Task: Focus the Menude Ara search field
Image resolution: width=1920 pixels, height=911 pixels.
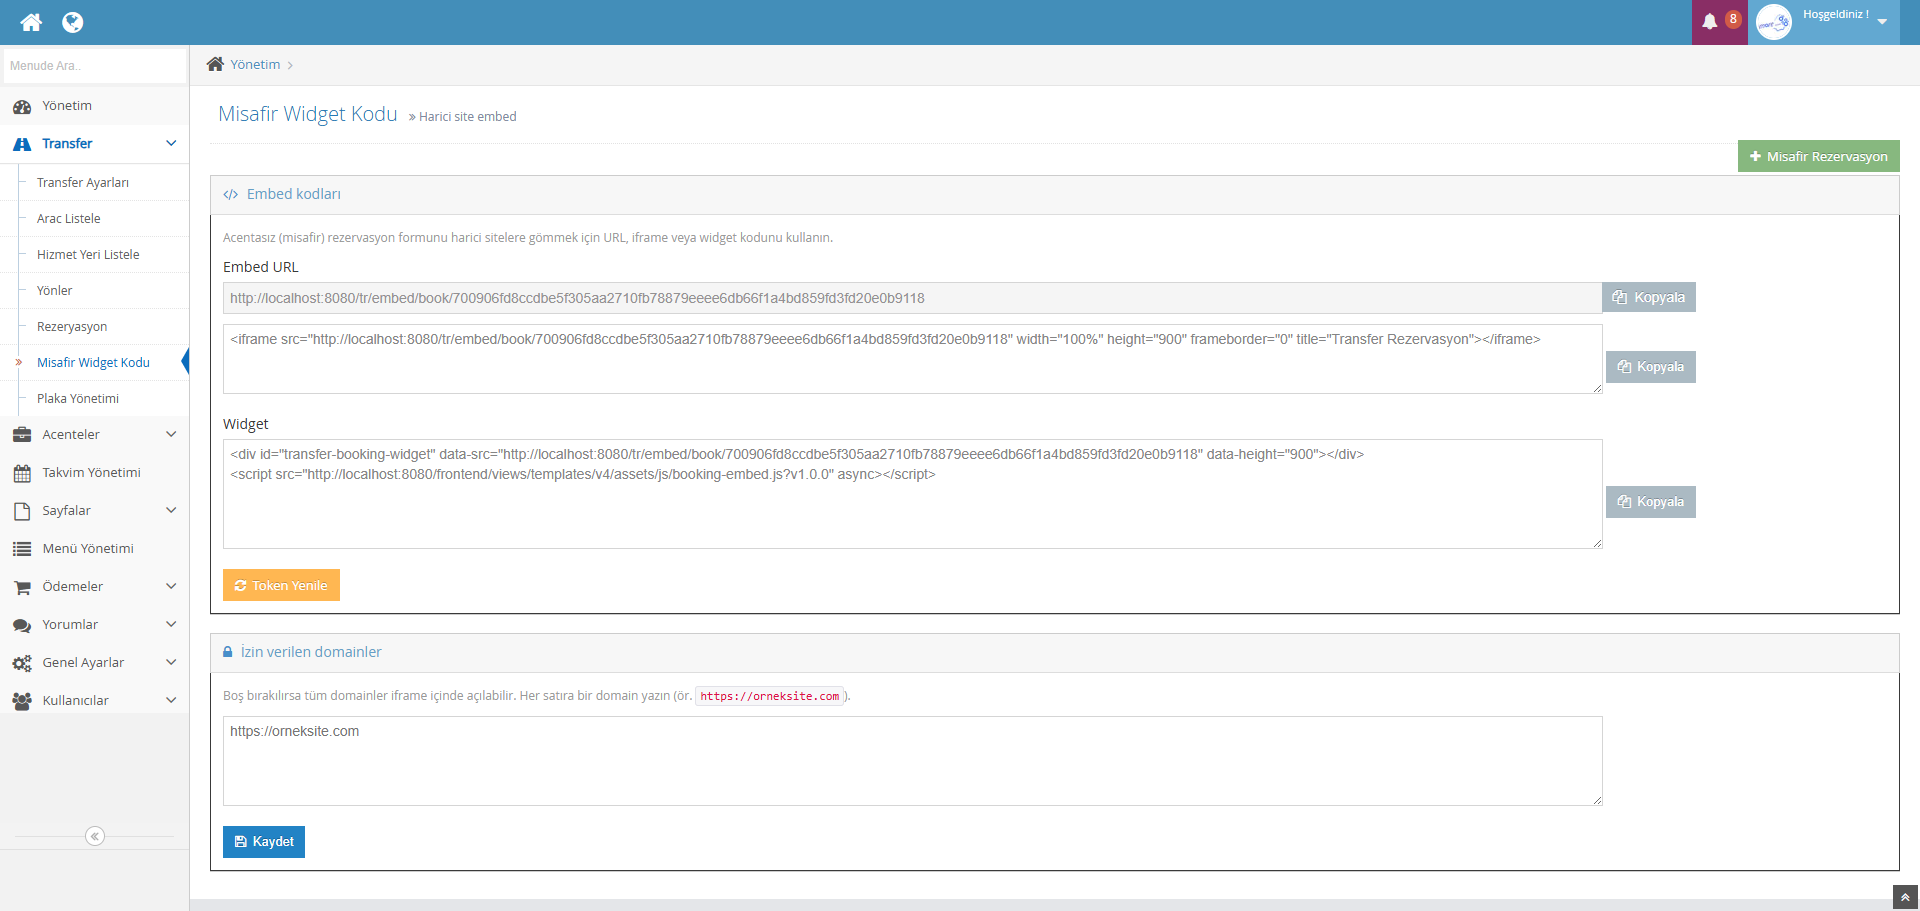Action: pyautogui.click(x=94, y=66)
